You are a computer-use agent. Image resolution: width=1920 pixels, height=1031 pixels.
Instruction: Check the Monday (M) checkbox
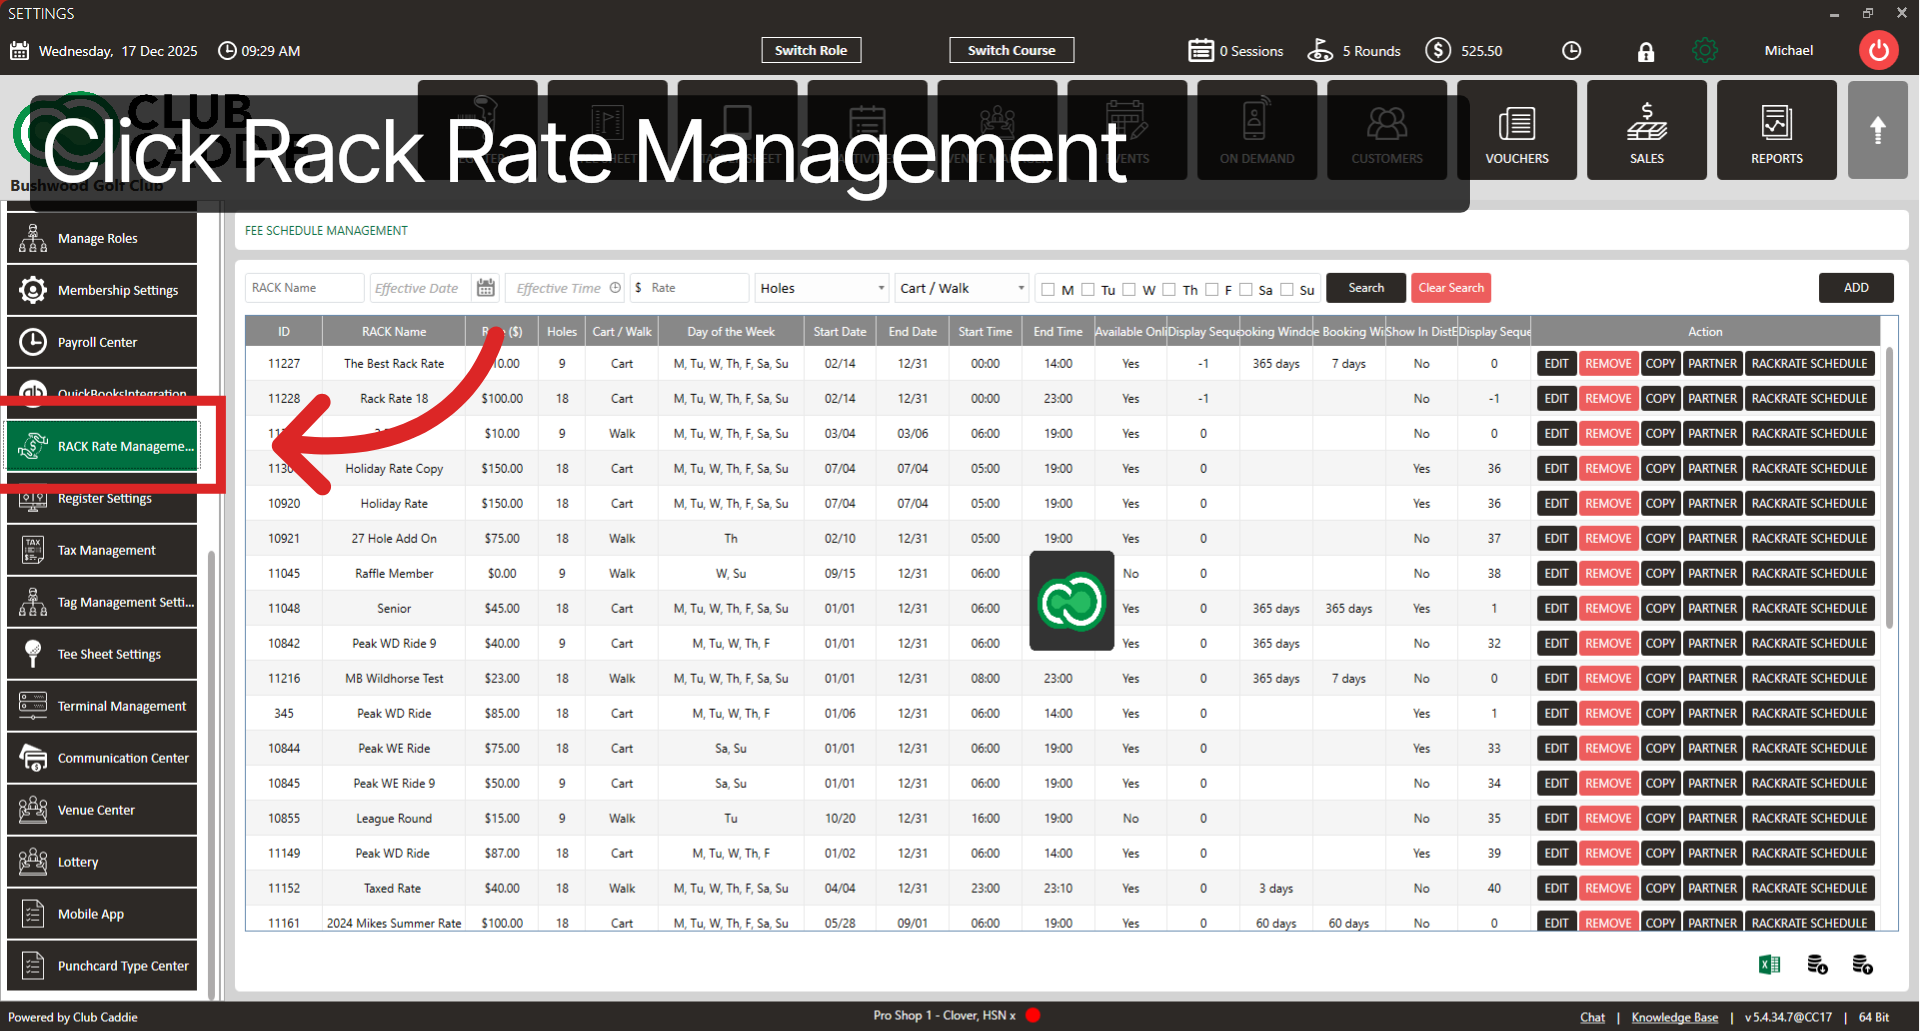[x=1048, y=290]
